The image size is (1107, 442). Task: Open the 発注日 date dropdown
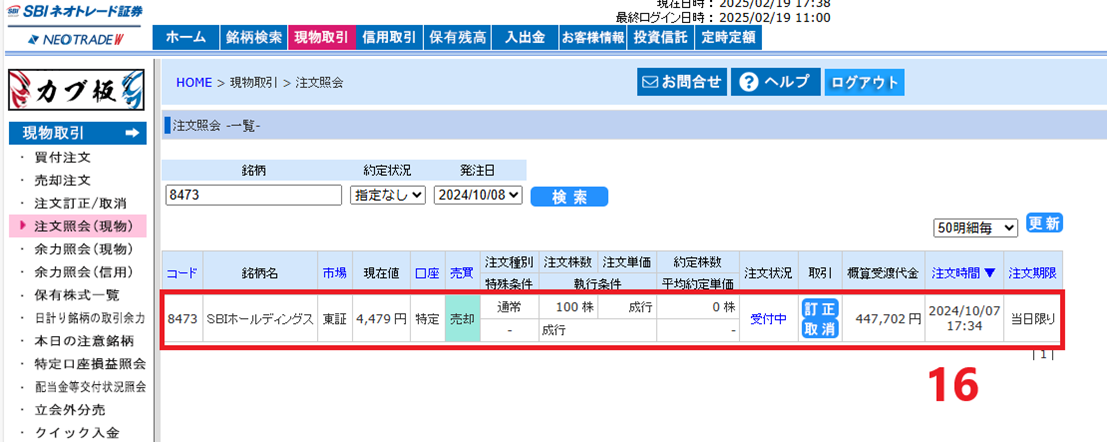point(479,196)
